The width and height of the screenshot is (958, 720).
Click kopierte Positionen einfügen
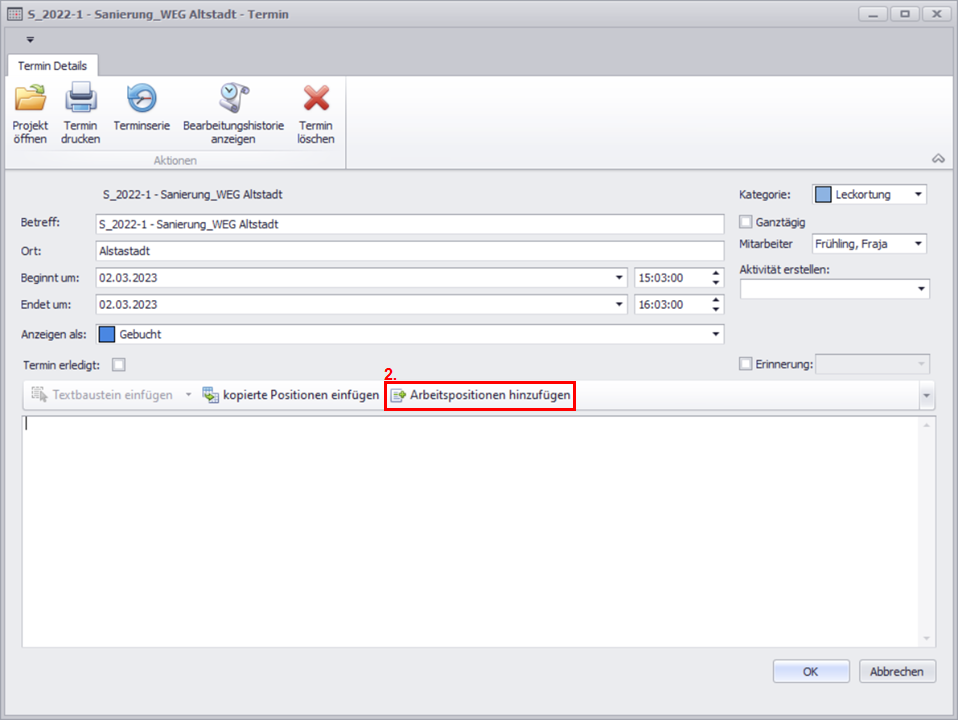[x=290, y=396]
